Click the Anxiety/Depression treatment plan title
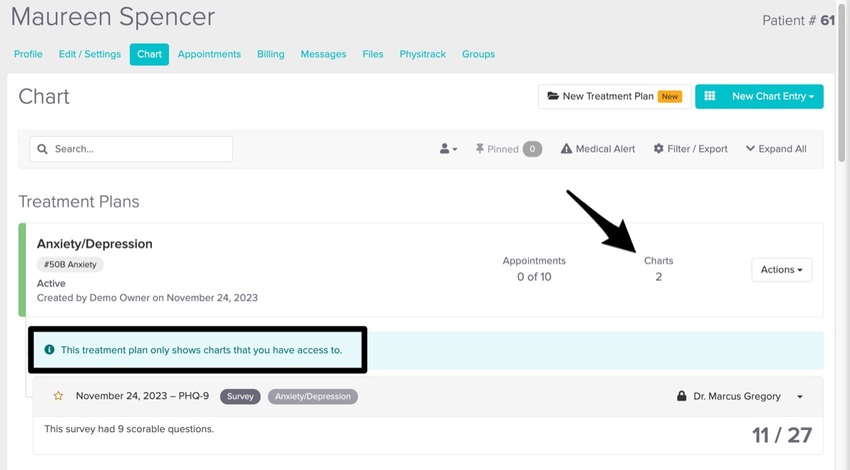850x470 pixels. 94,244
